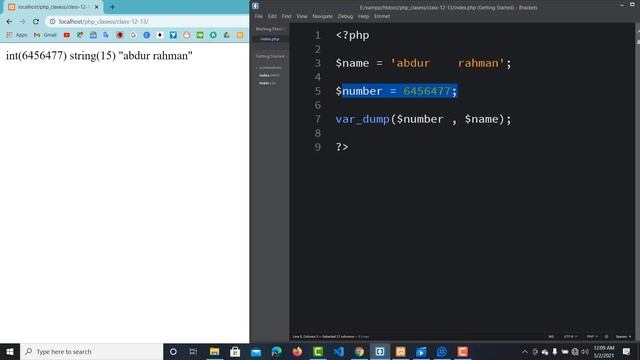Expand the Getting Started project dropdown

pyautogui.click(x=271, y=56)
